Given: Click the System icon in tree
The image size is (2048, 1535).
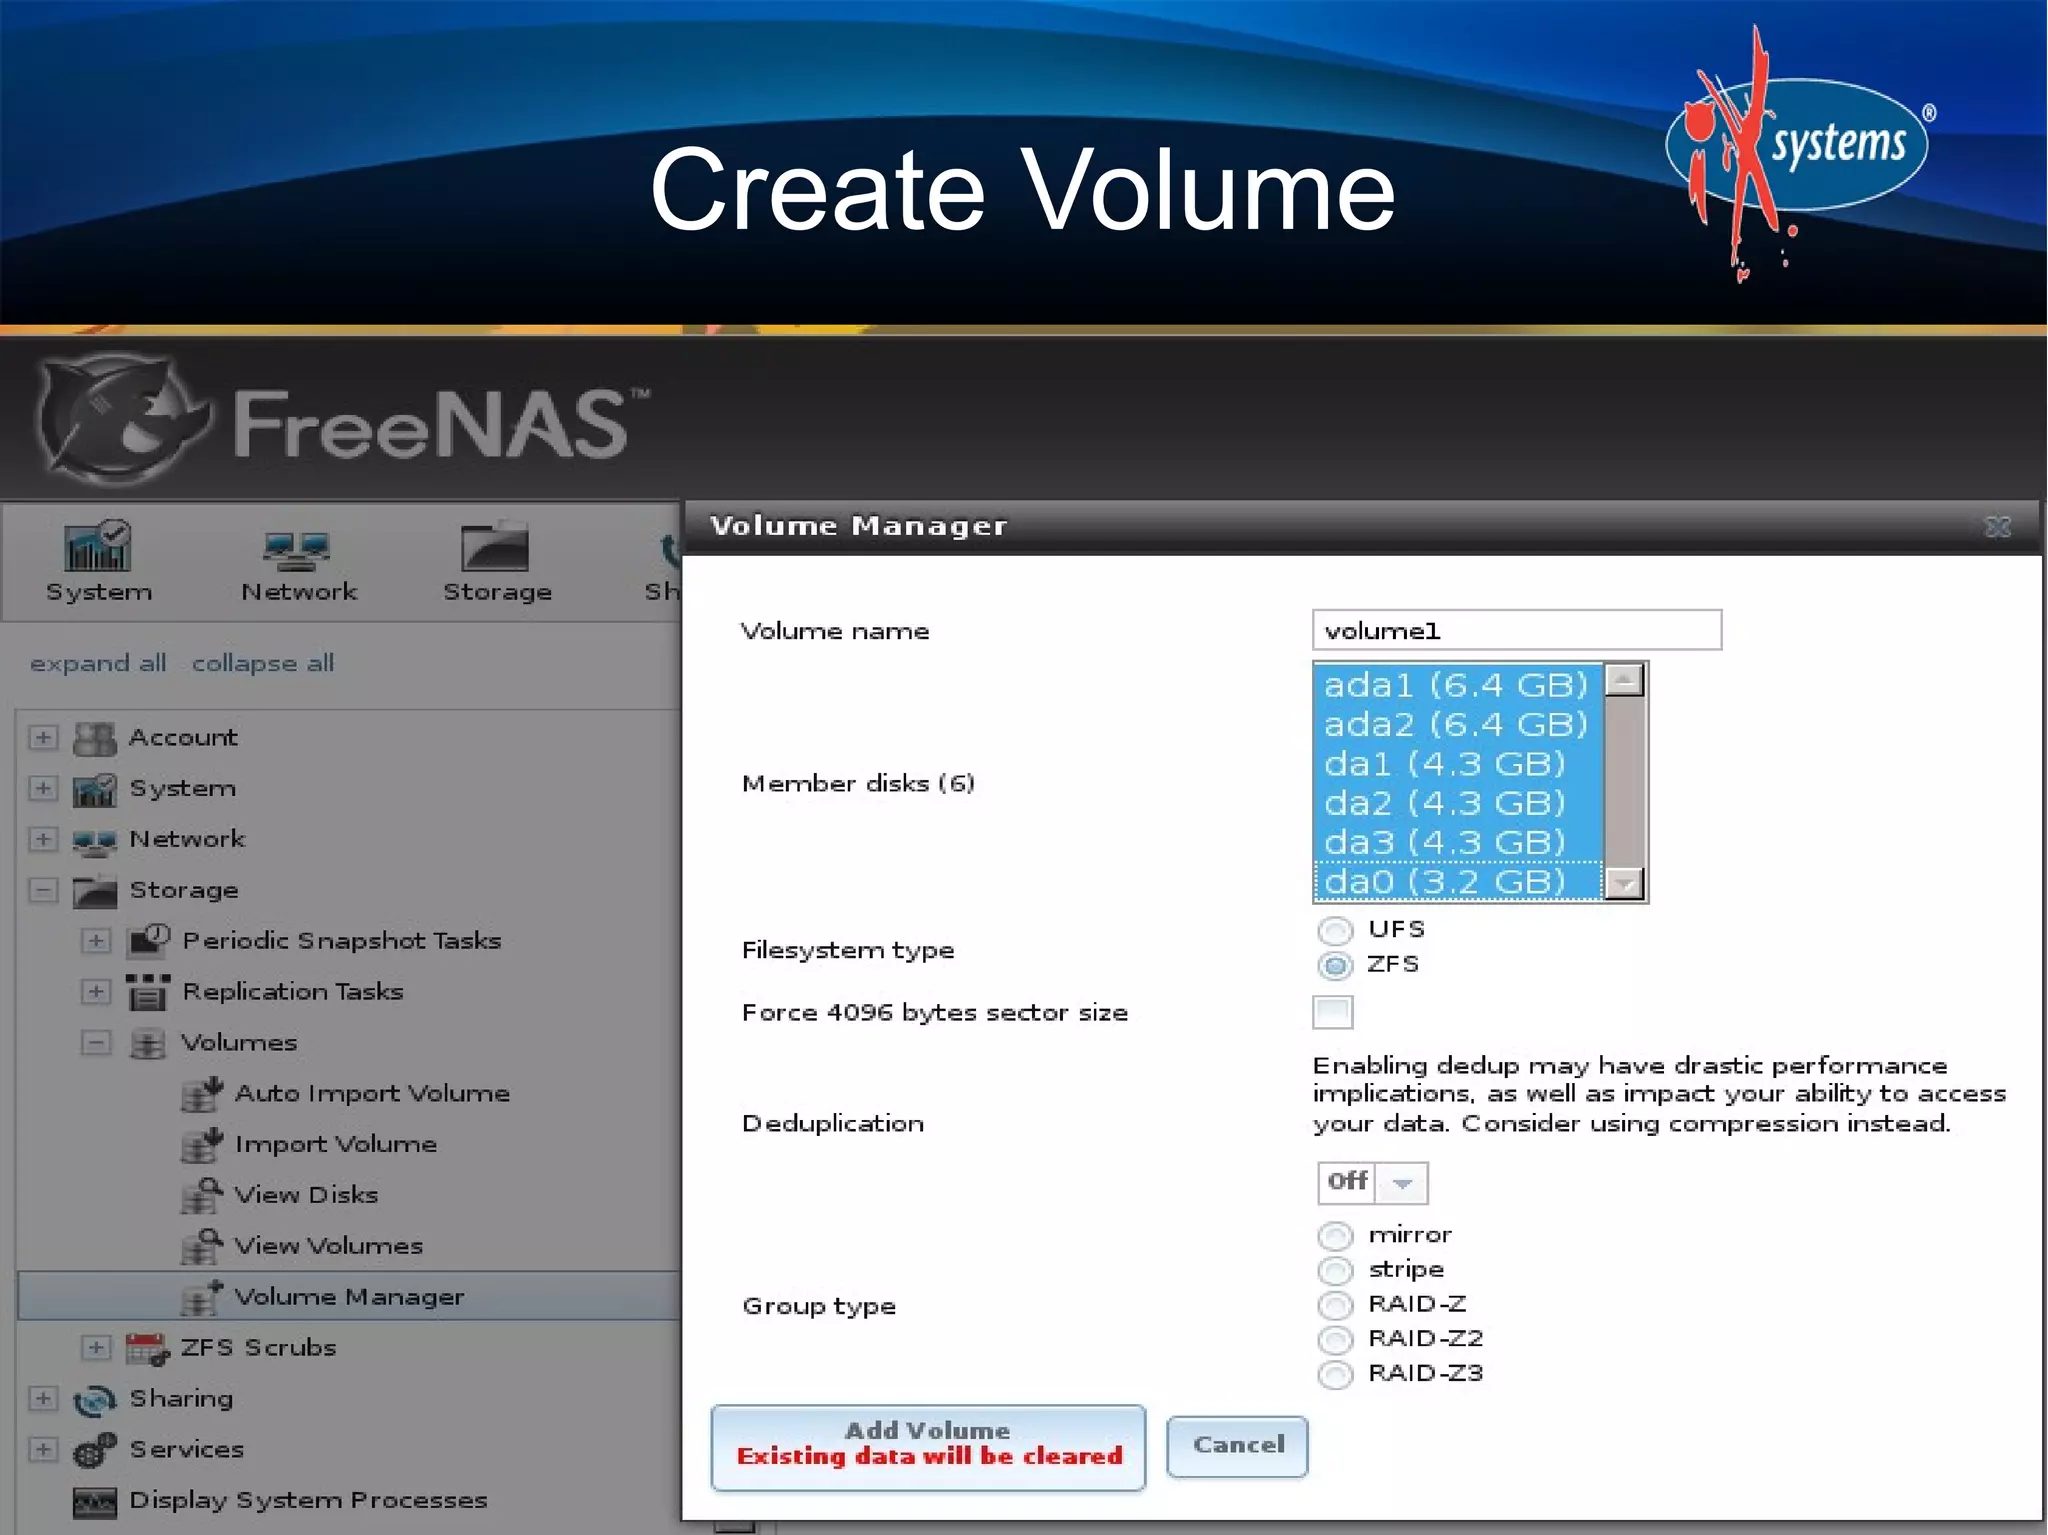Looking at the screenshot, I should tap(95, 790).
